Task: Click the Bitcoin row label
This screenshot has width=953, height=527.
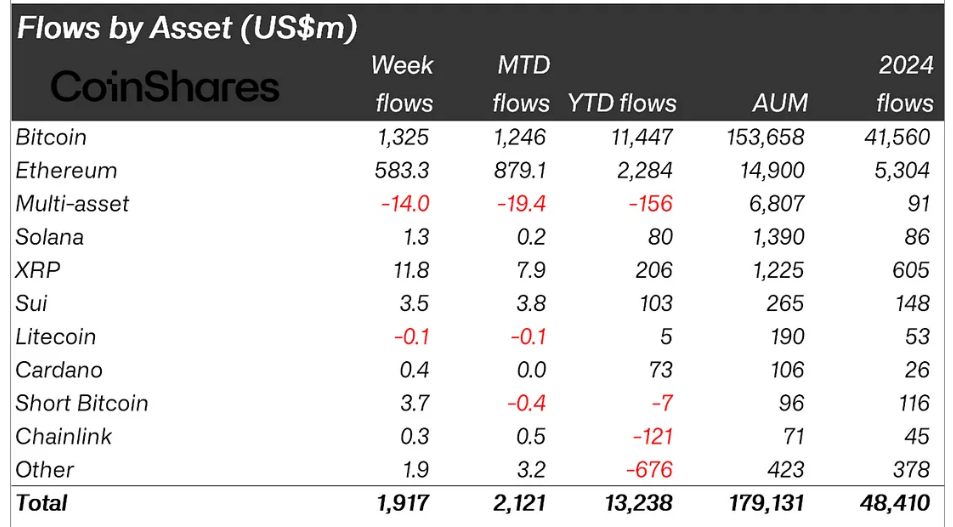Action: [51, 137]
